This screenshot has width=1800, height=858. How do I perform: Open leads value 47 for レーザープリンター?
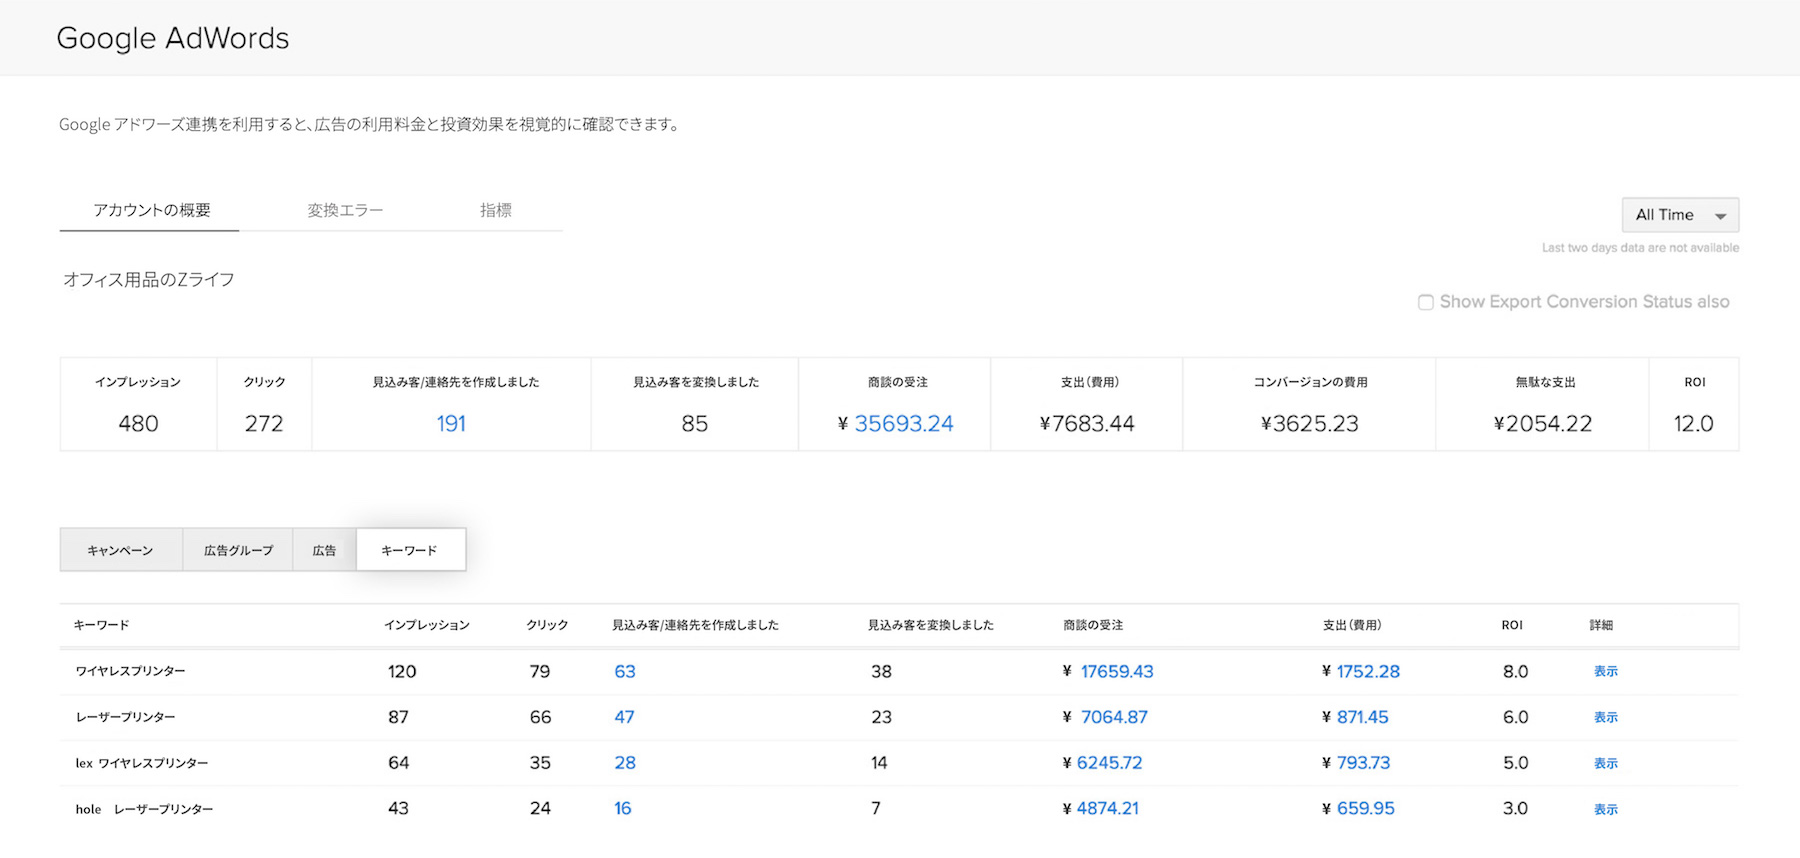pos(624,717)
